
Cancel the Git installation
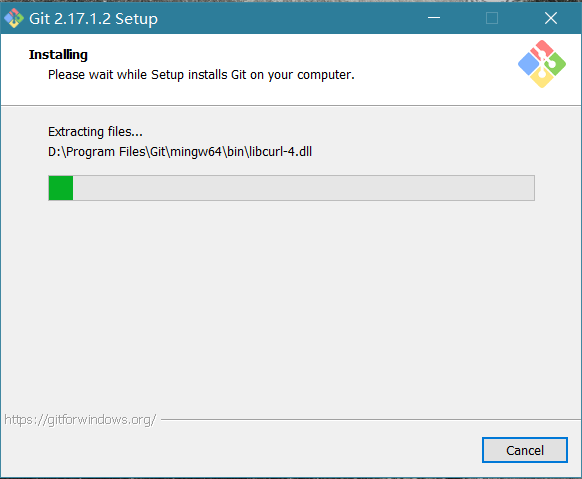coord(525,450)
